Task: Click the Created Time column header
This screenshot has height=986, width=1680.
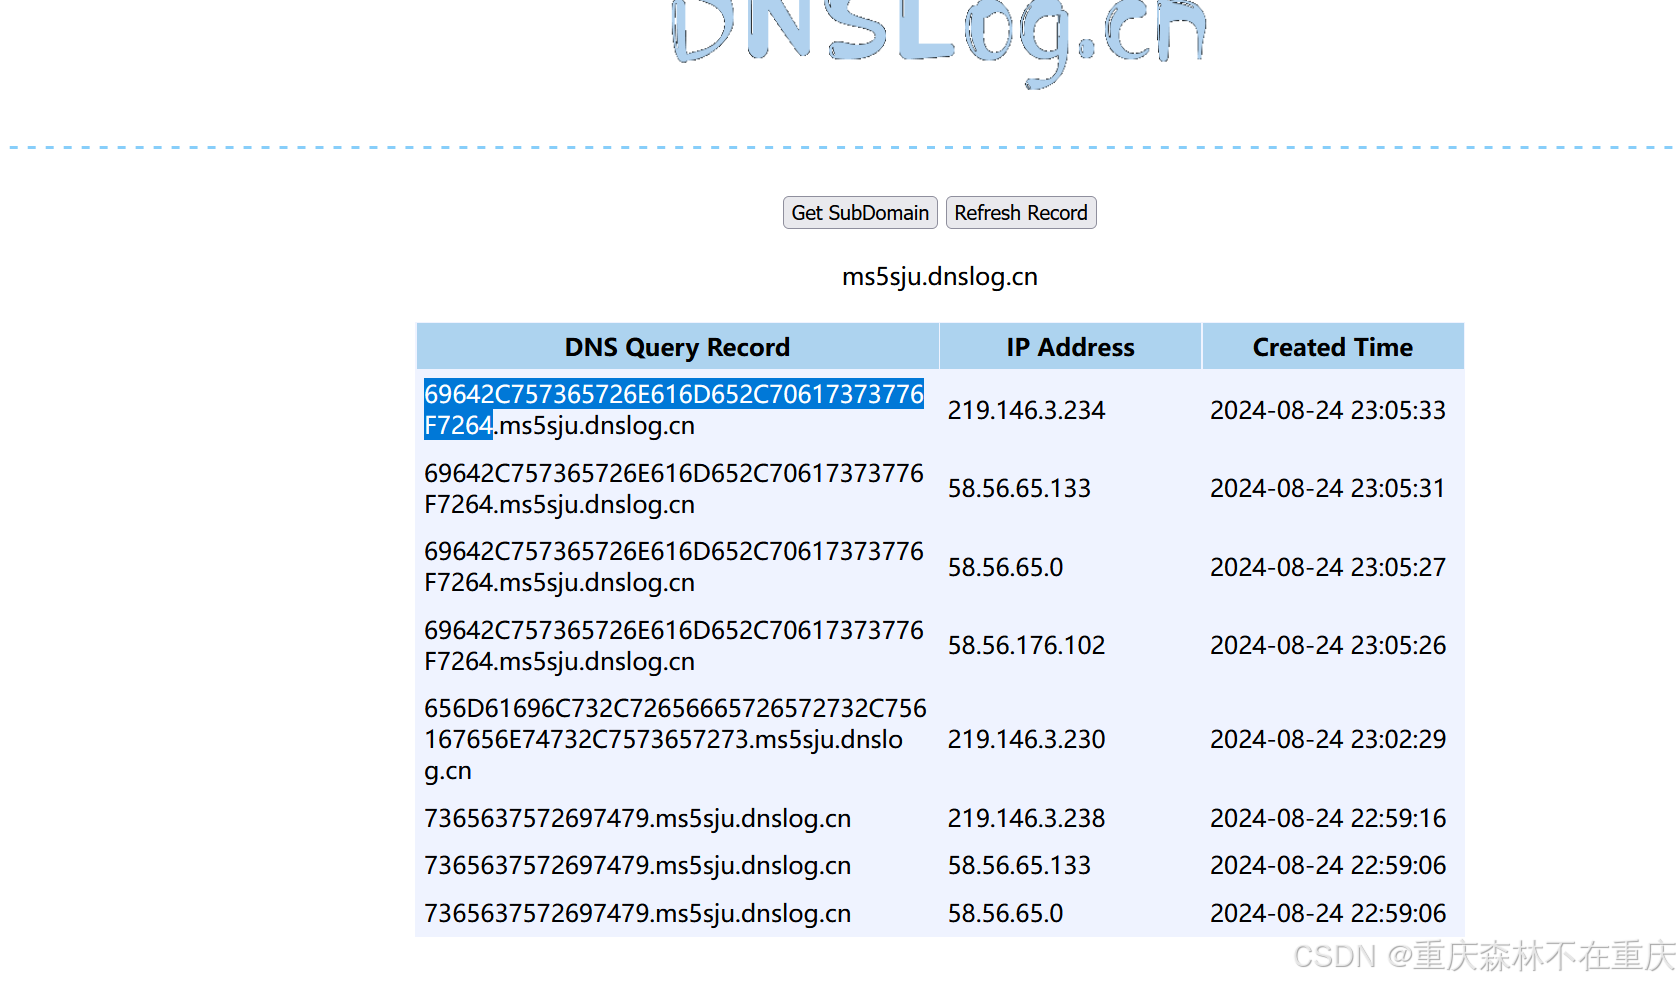Action: pos(1333,347)
